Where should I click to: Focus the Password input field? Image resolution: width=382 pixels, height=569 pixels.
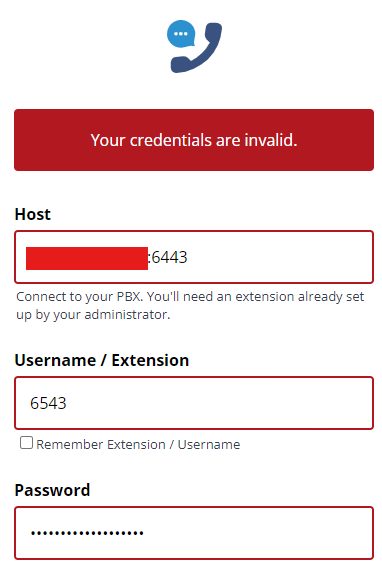194,533
